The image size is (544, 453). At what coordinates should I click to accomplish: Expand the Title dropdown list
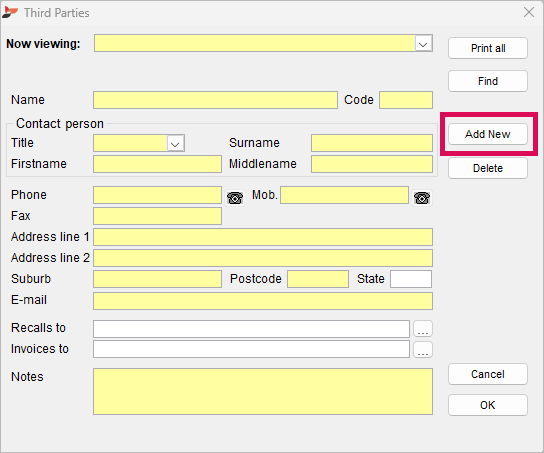[175, 143]
